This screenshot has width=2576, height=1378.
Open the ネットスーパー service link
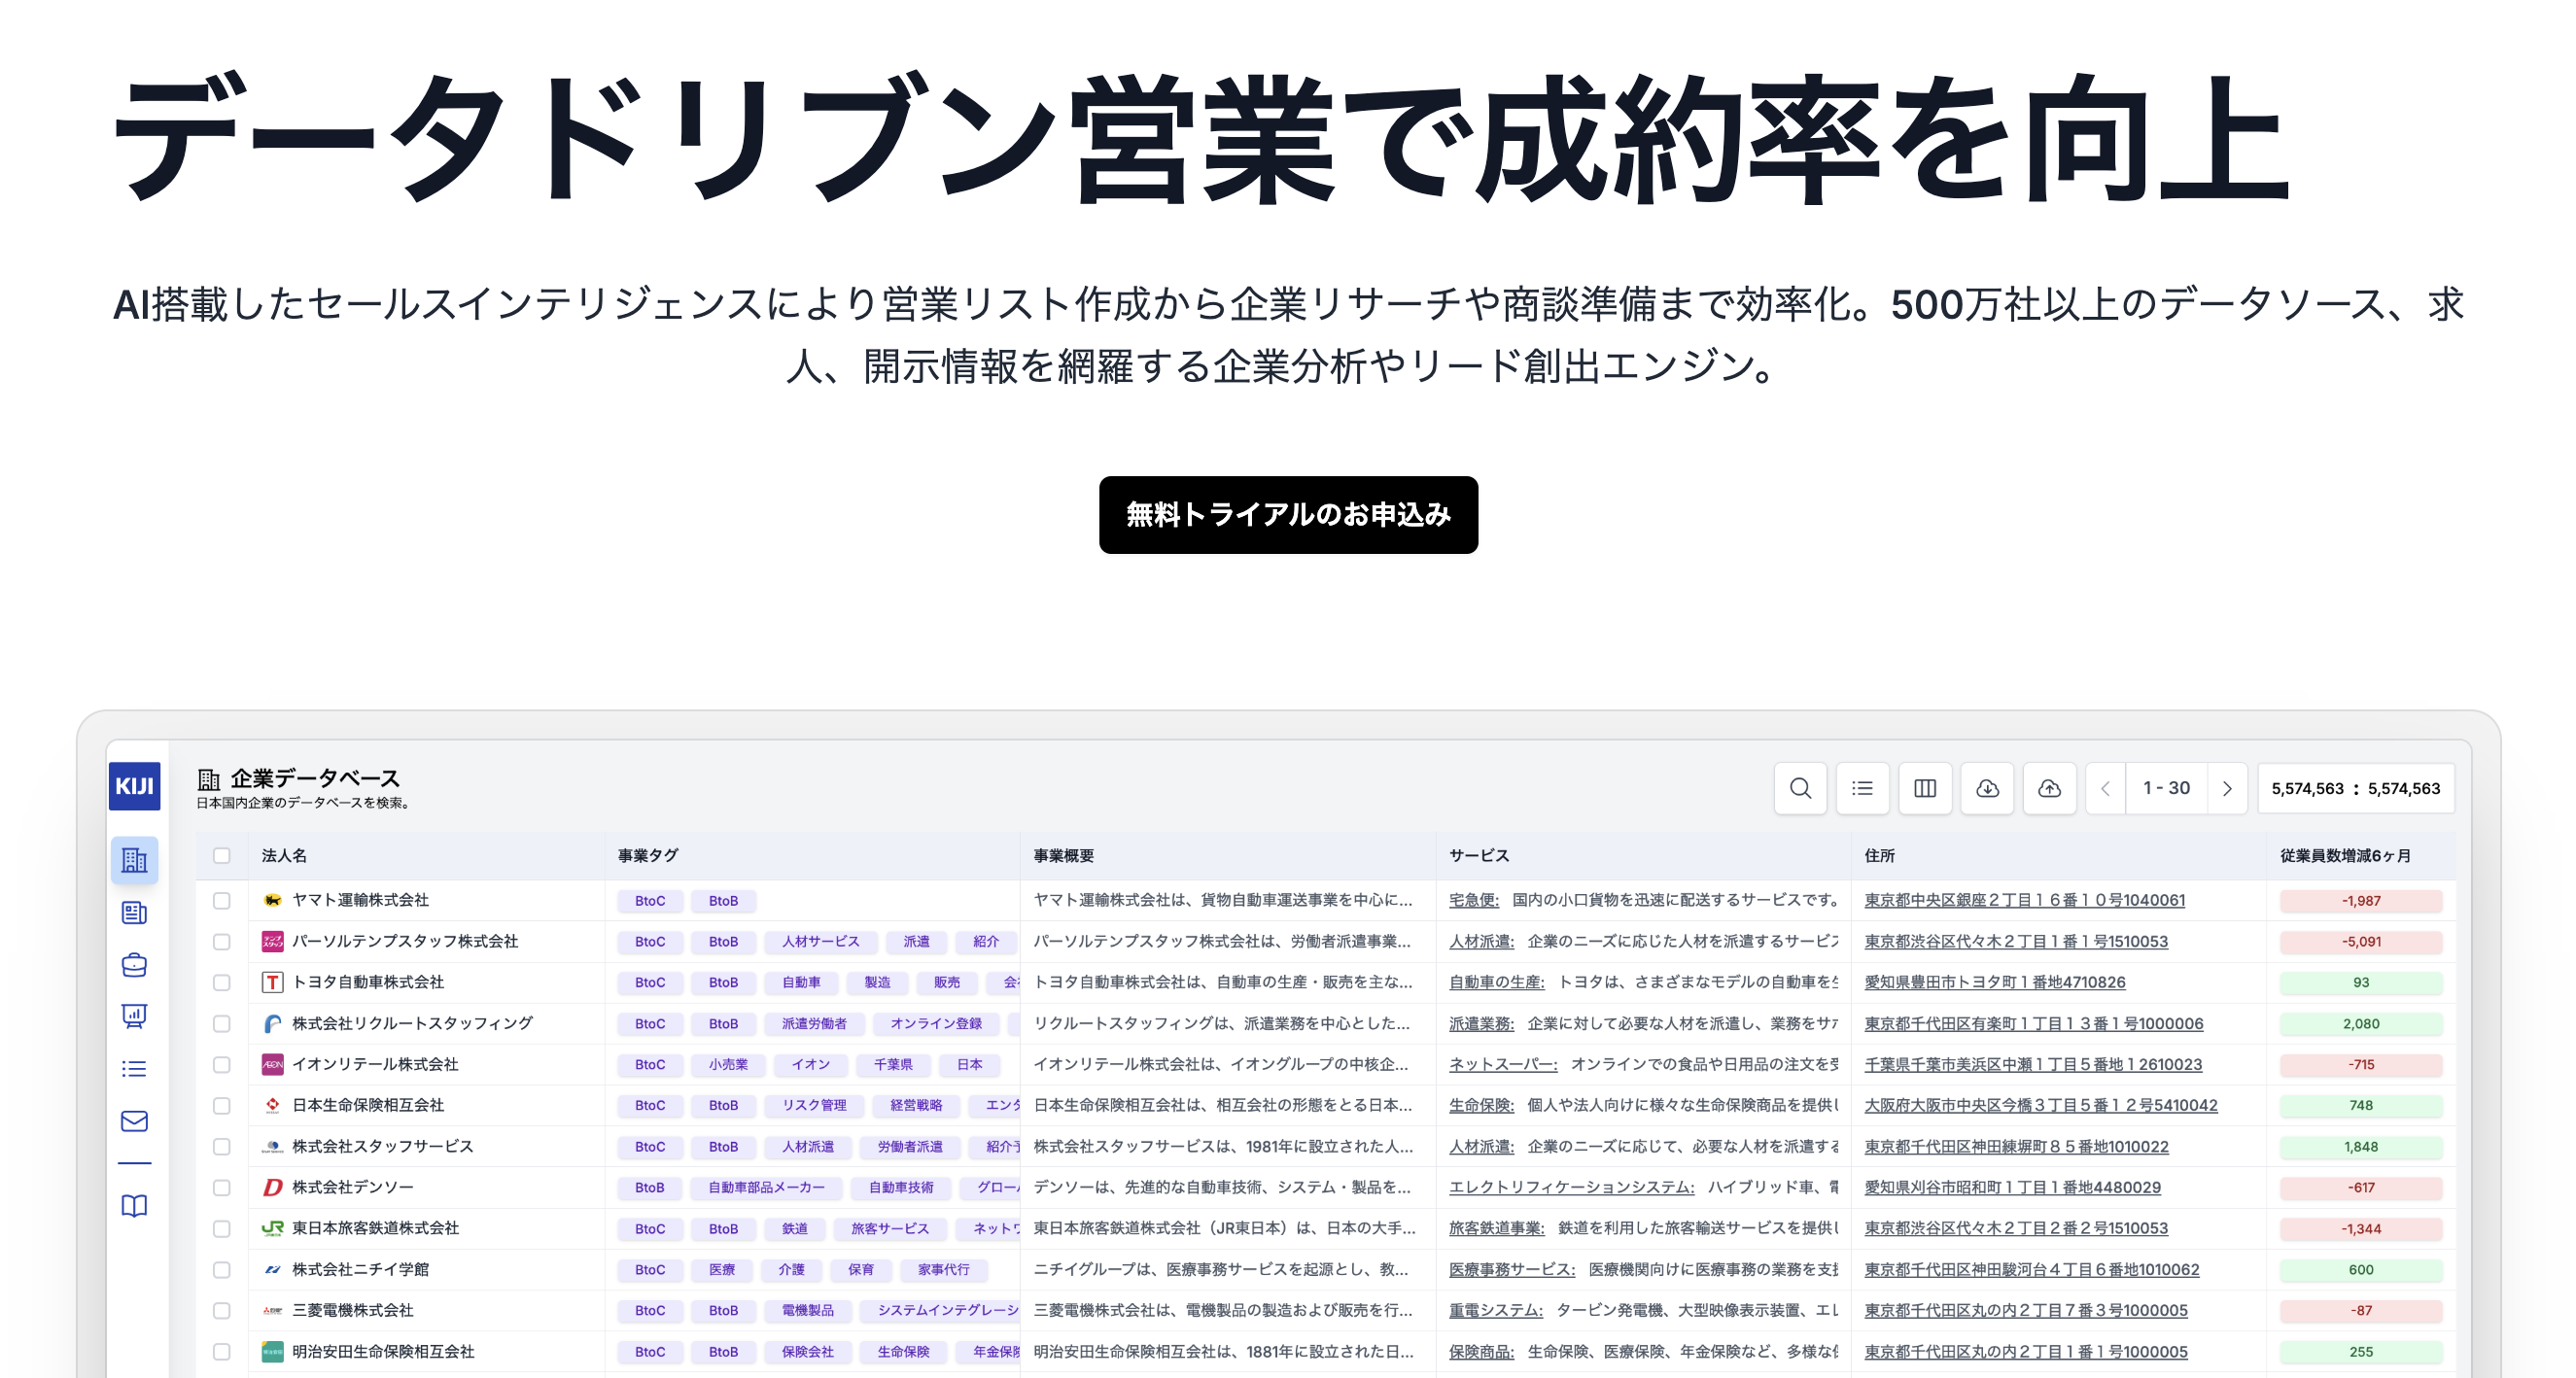[x=1503, y=1064]
